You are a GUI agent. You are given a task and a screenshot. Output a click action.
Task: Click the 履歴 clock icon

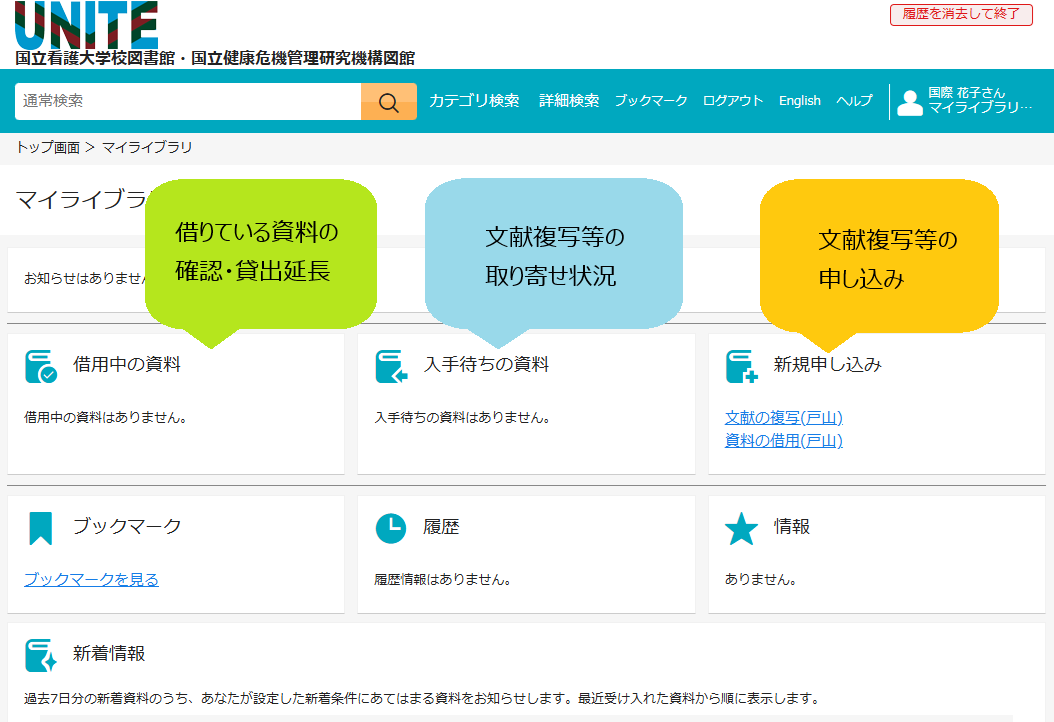click(391, 528)
